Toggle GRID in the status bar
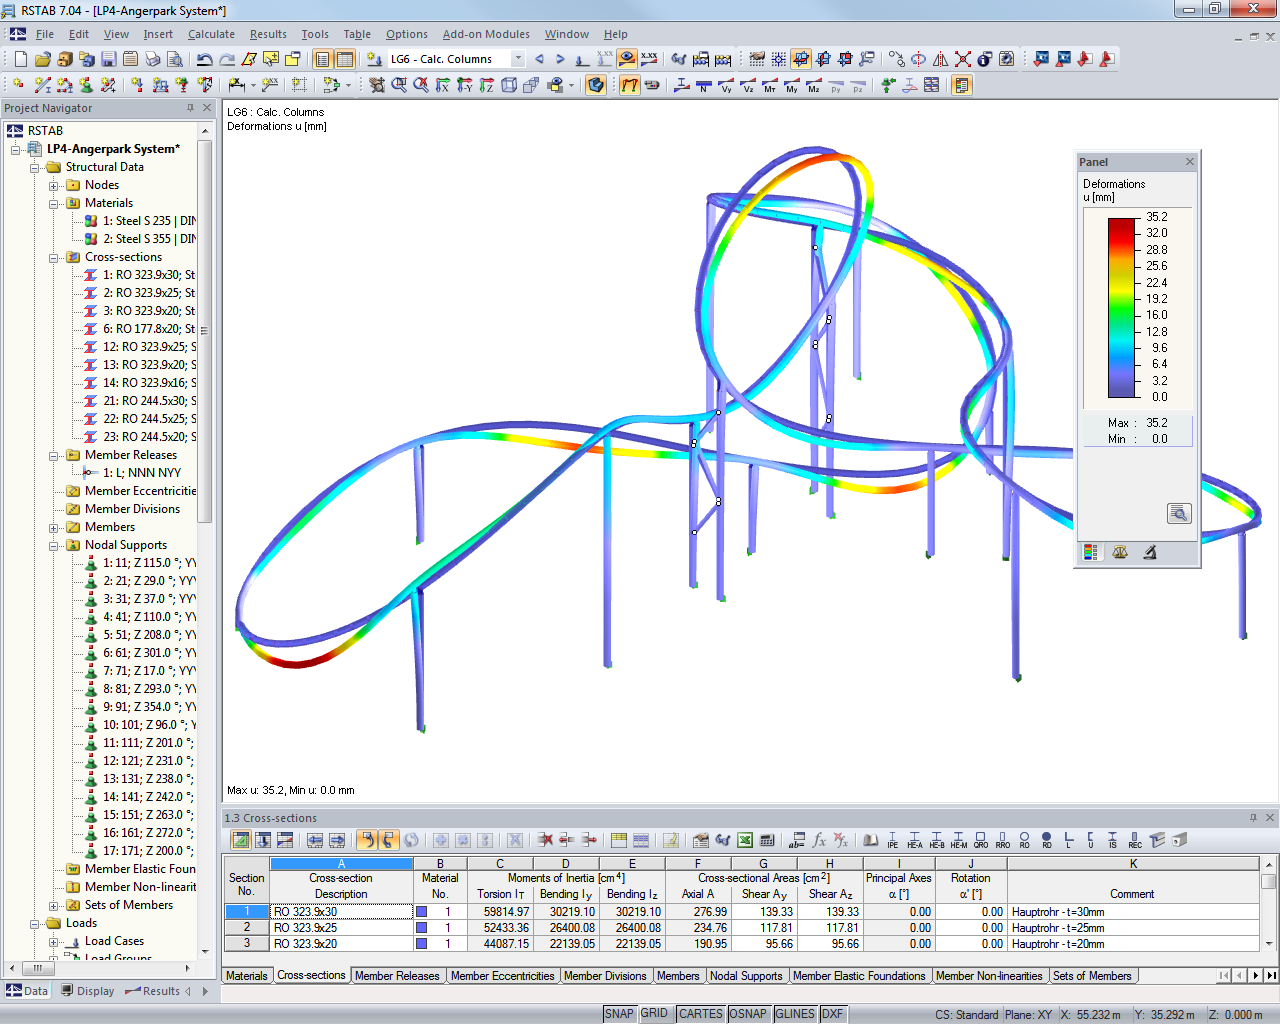Screen dimensions: 1280x1024 point(657,1013)
